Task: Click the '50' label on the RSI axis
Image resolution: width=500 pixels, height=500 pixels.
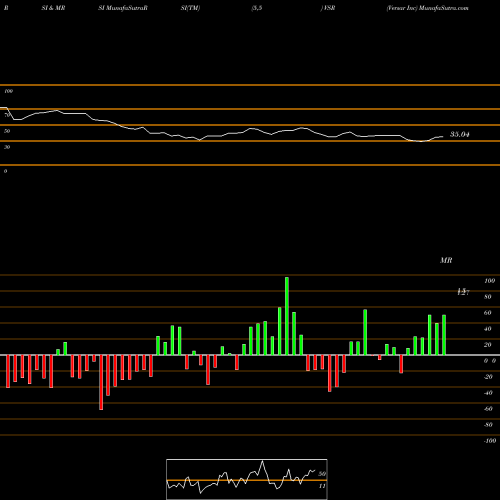Action: [x=7, y=131]
